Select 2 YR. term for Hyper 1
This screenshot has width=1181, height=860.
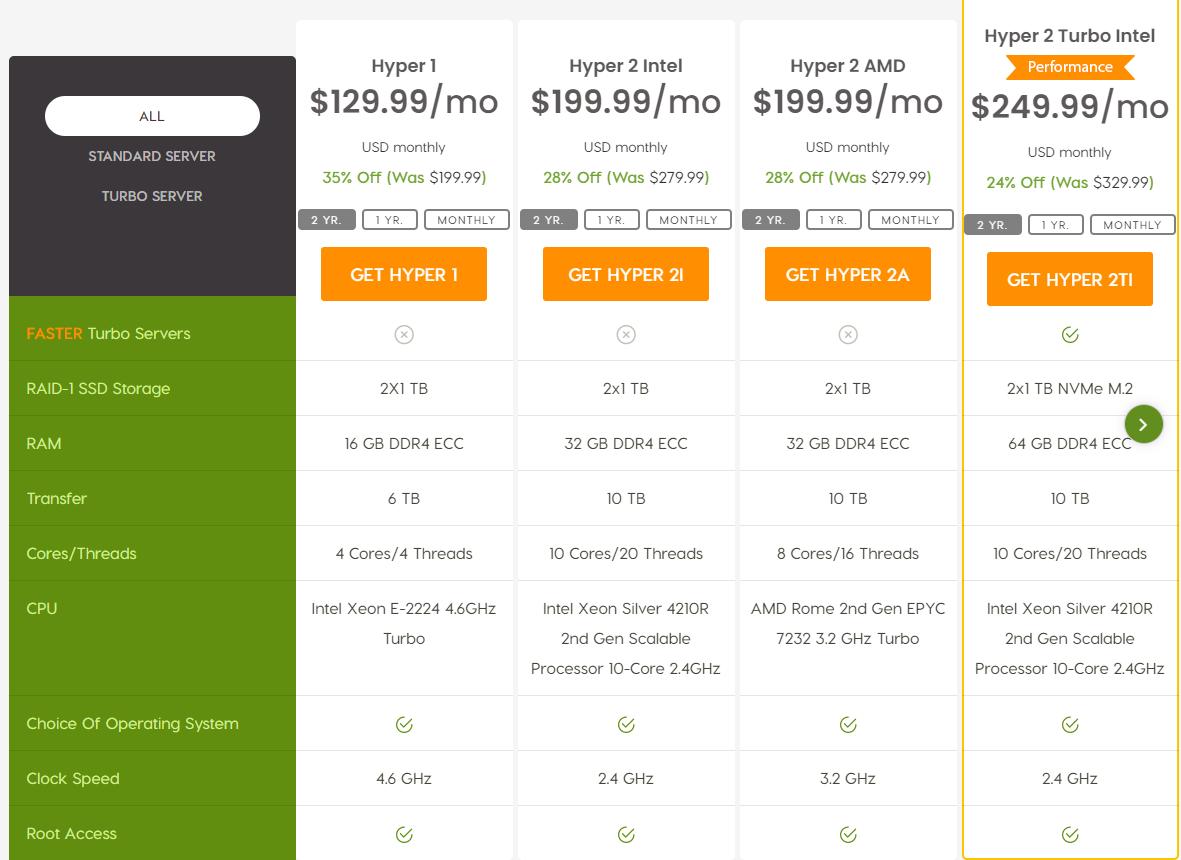pyautogui.click(x=327, y=220)
